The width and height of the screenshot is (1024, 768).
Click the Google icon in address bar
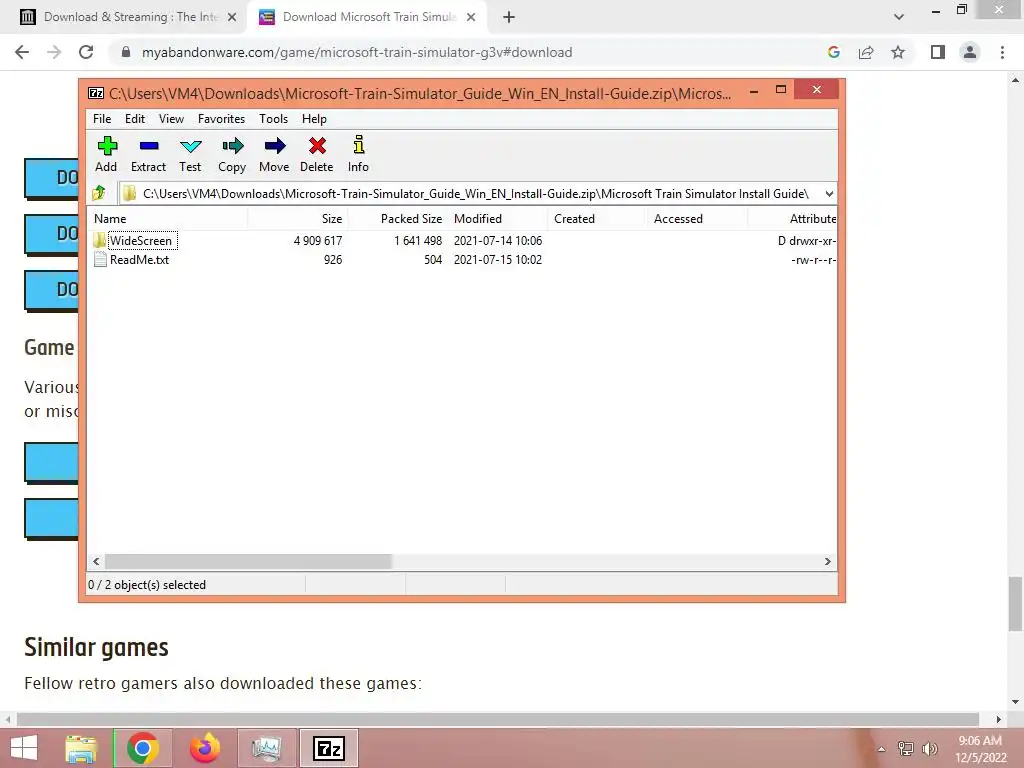(833, 52)
